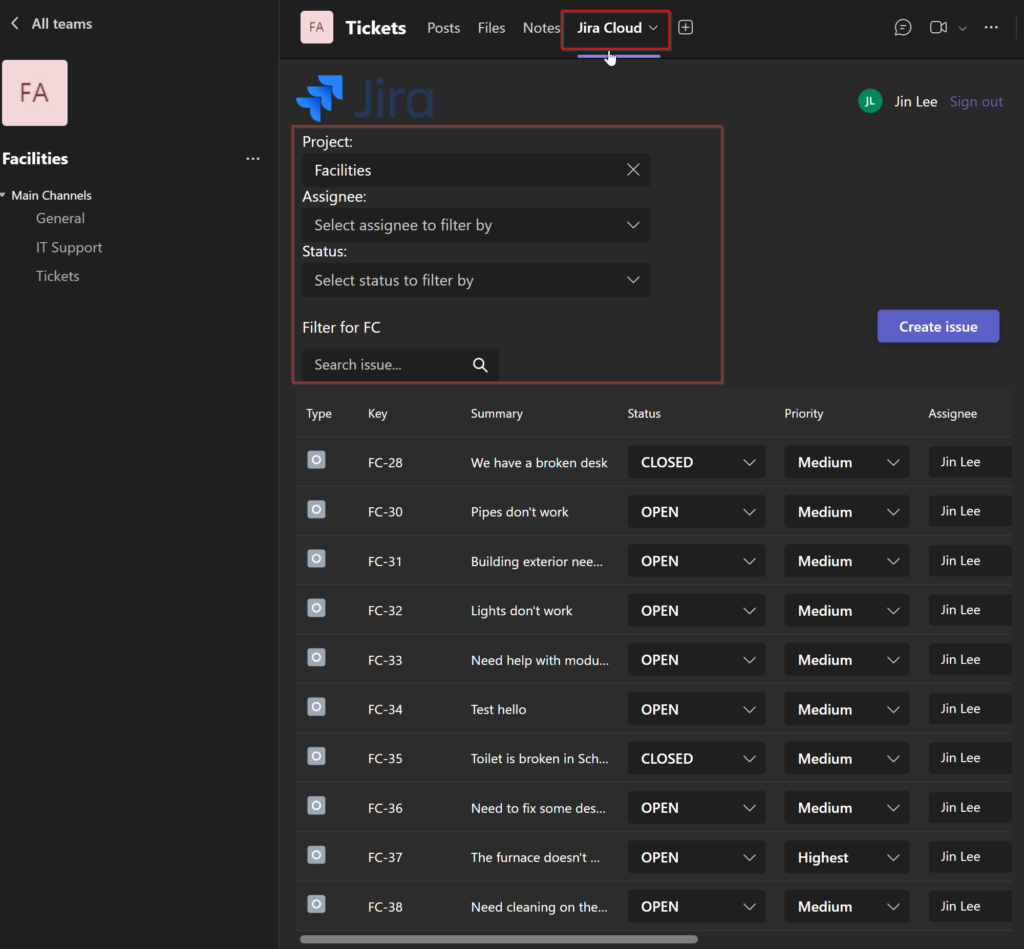Click the Create issue button
Viewport: 1024px width, 949px height.
tap(938, 327)
